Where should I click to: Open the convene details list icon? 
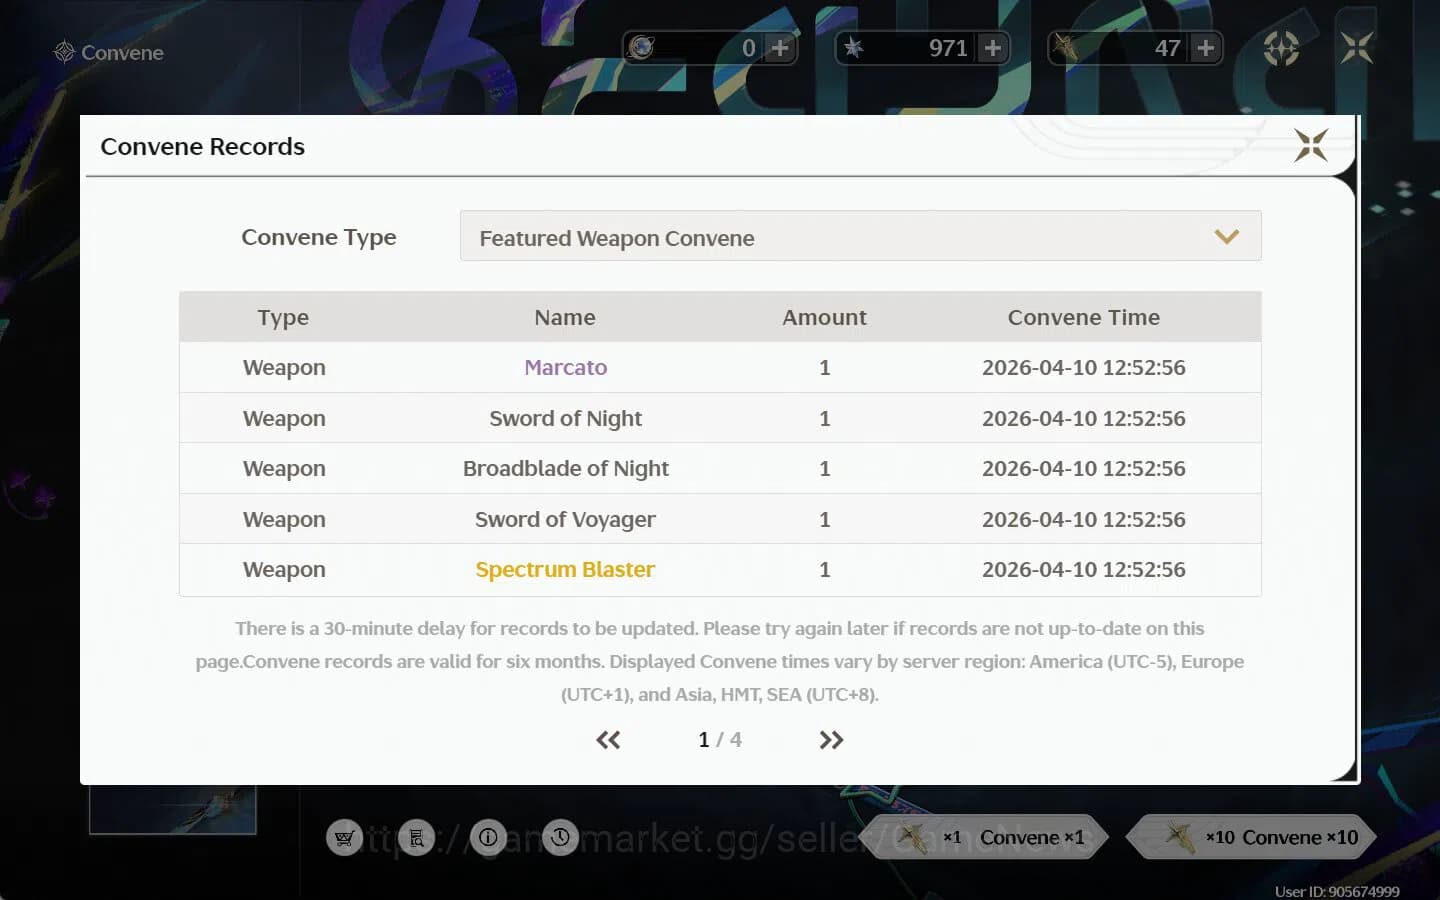point(417,838)
